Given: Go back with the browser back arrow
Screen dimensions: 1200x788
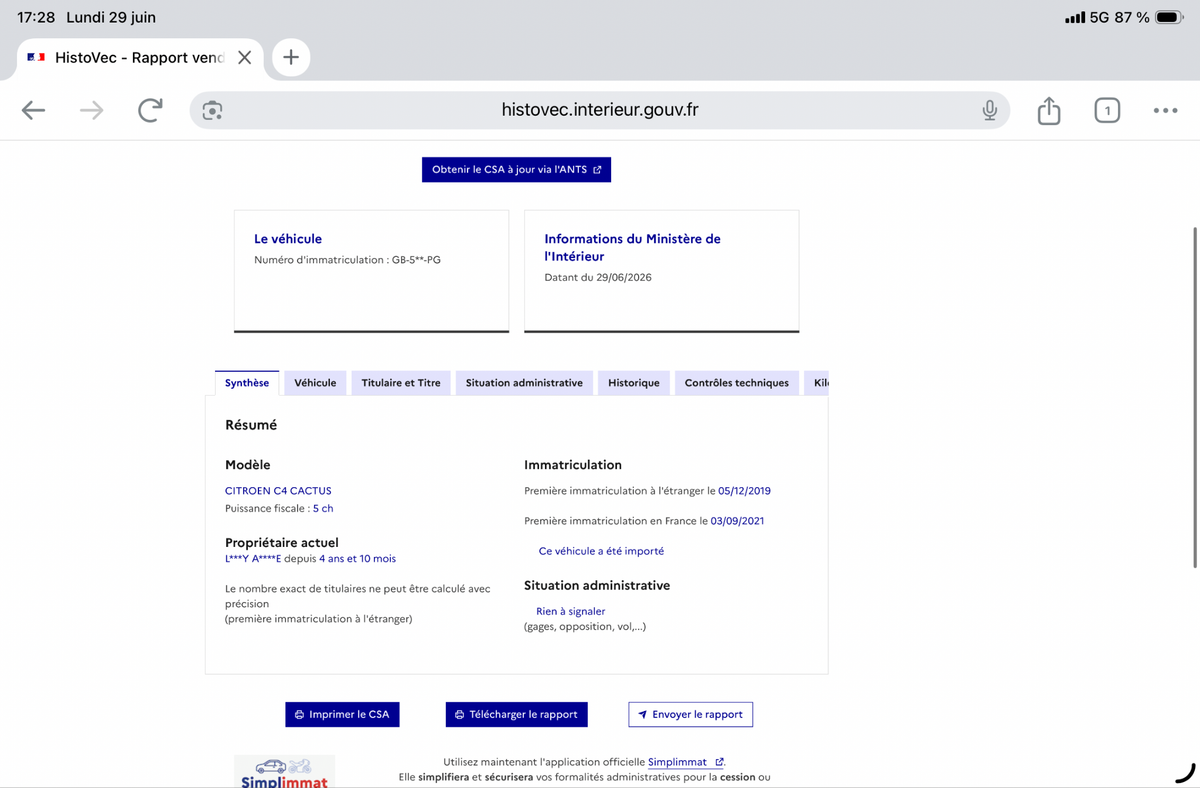Looking at the screenshot, I should pos(34,110).
